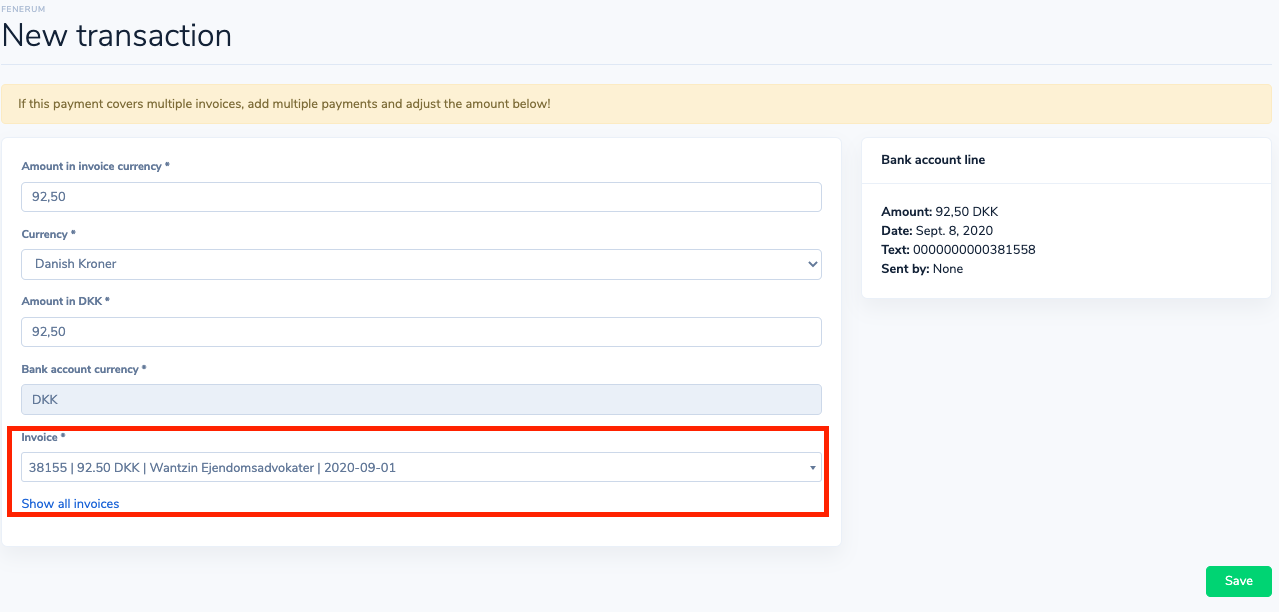Click the Bank account line card header

[x=933, y=160]
